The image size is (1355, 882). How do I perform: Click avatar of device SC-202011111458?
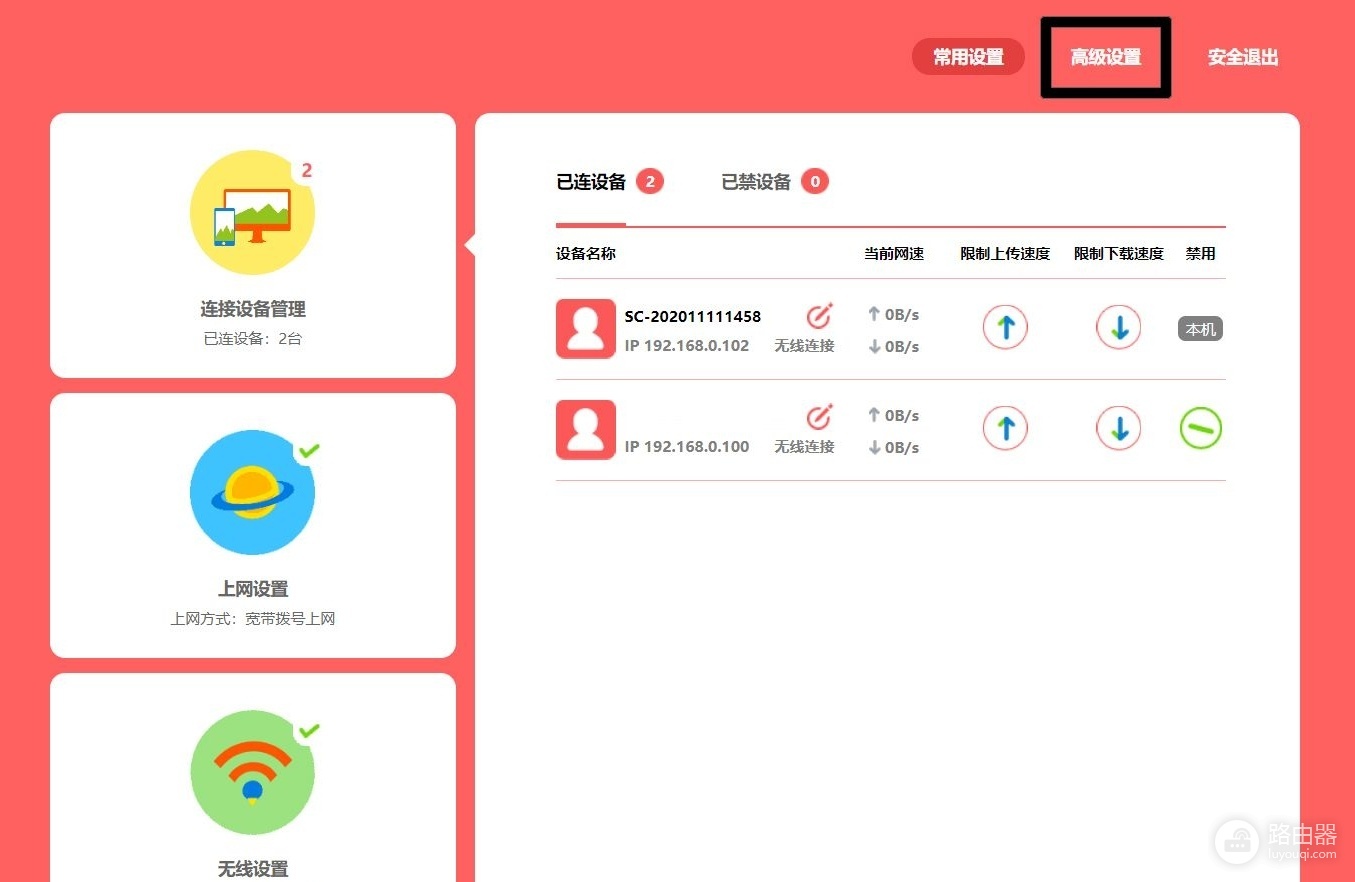(x=586, y=328)
